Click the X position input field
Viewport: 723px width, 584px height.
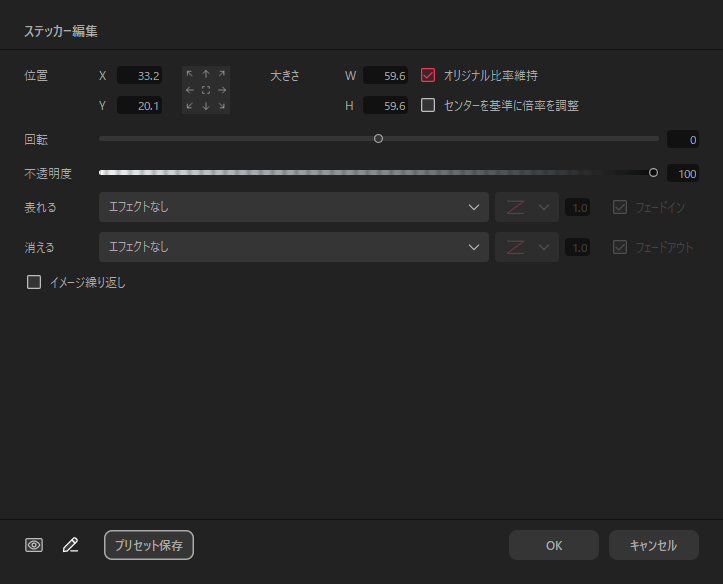click(x=139, y=75)
